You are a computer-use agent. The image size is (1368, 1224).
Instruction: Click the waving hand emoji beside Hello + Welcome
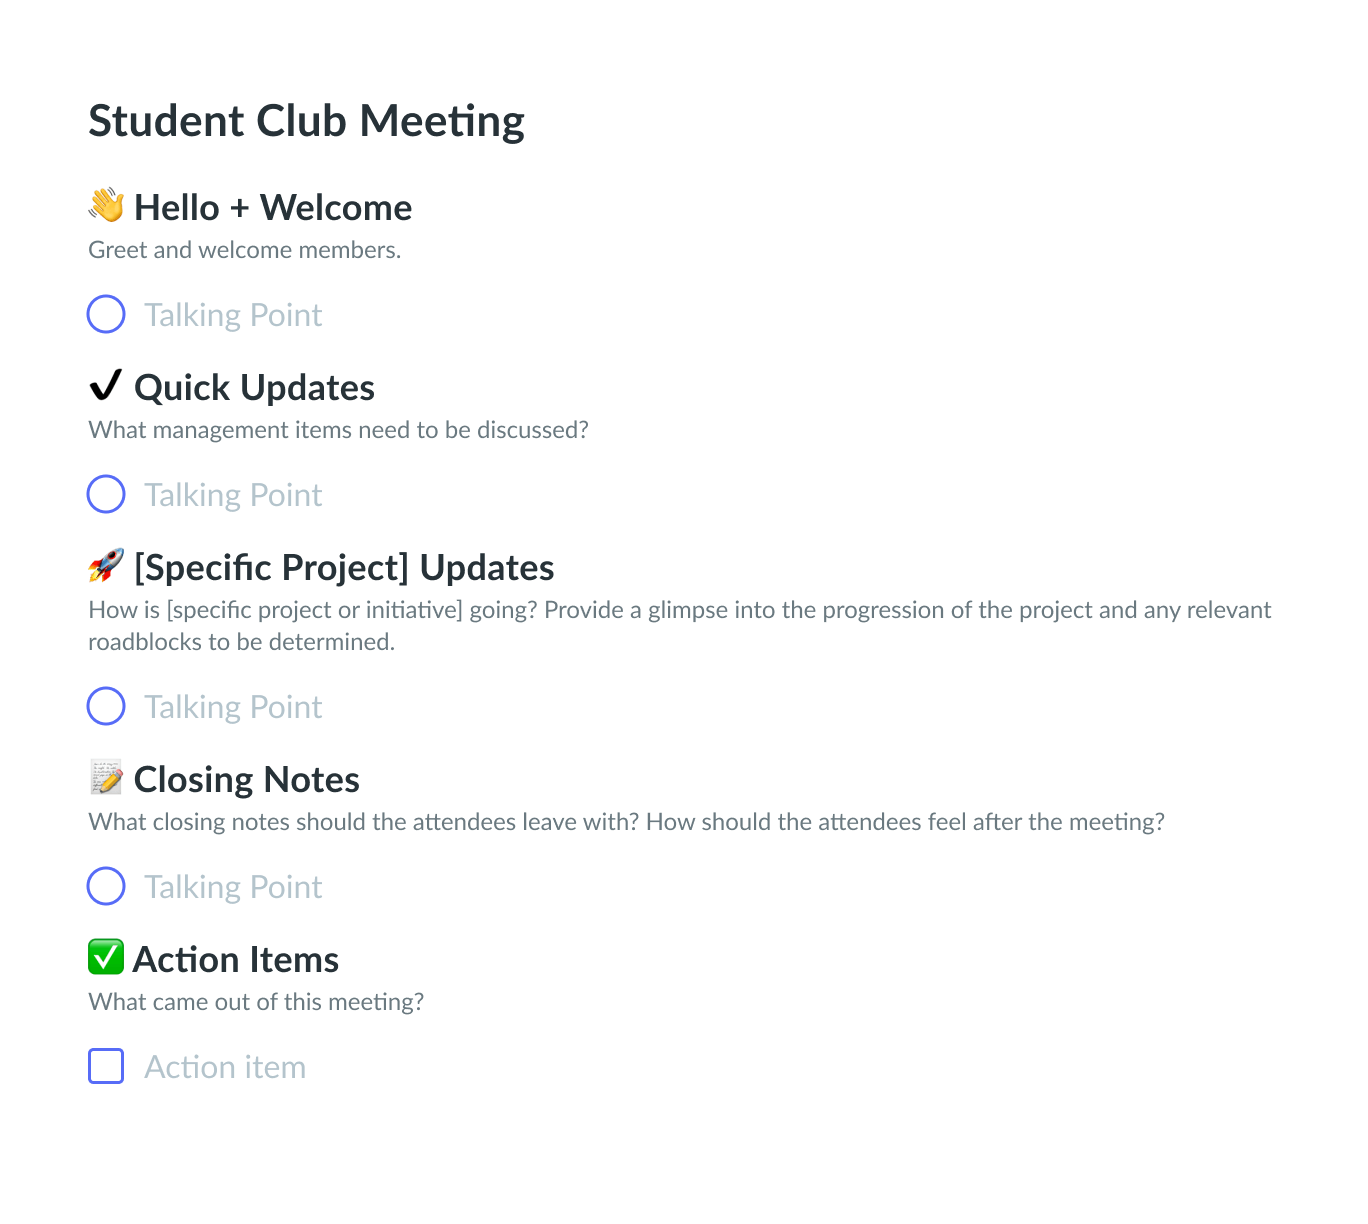pos(107,207)
